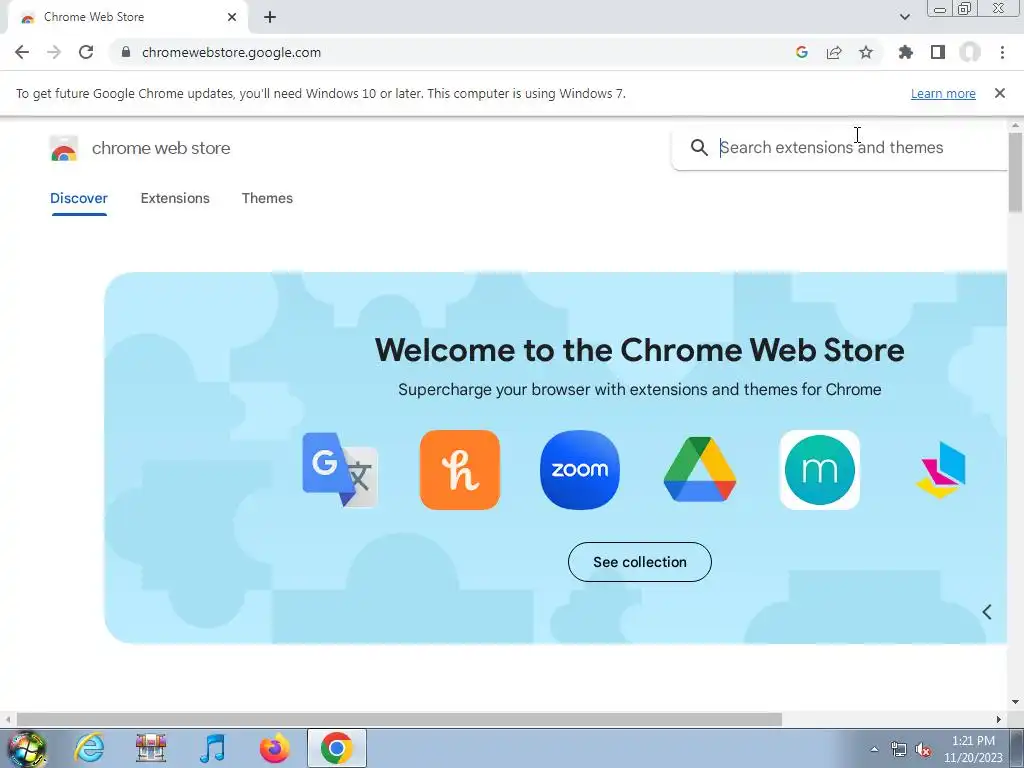The image size is (1024, 768).
Task: Select the Google Drive extension icon
Action: pyautogui.click(x=700, y=470)
